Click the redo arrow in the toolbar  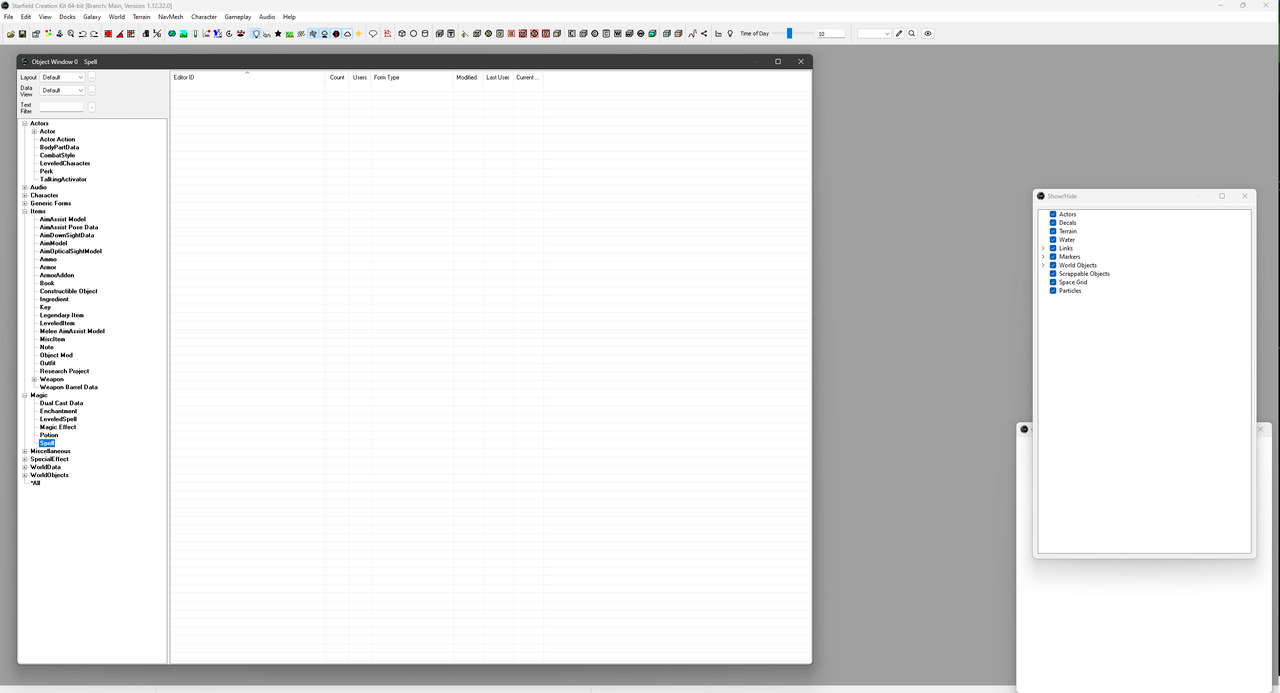coord(94,34)
